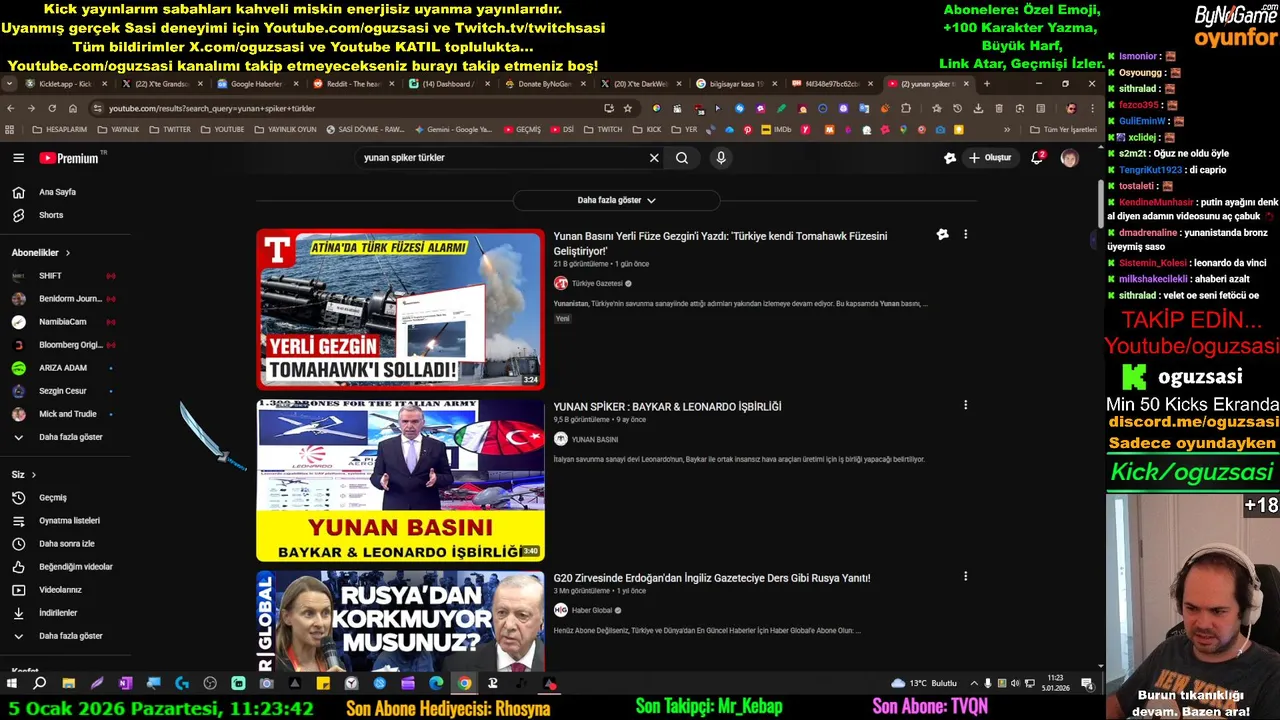
Task: Click the Oluştur create button
Action: pyautogui.click(x=990, y=158)
